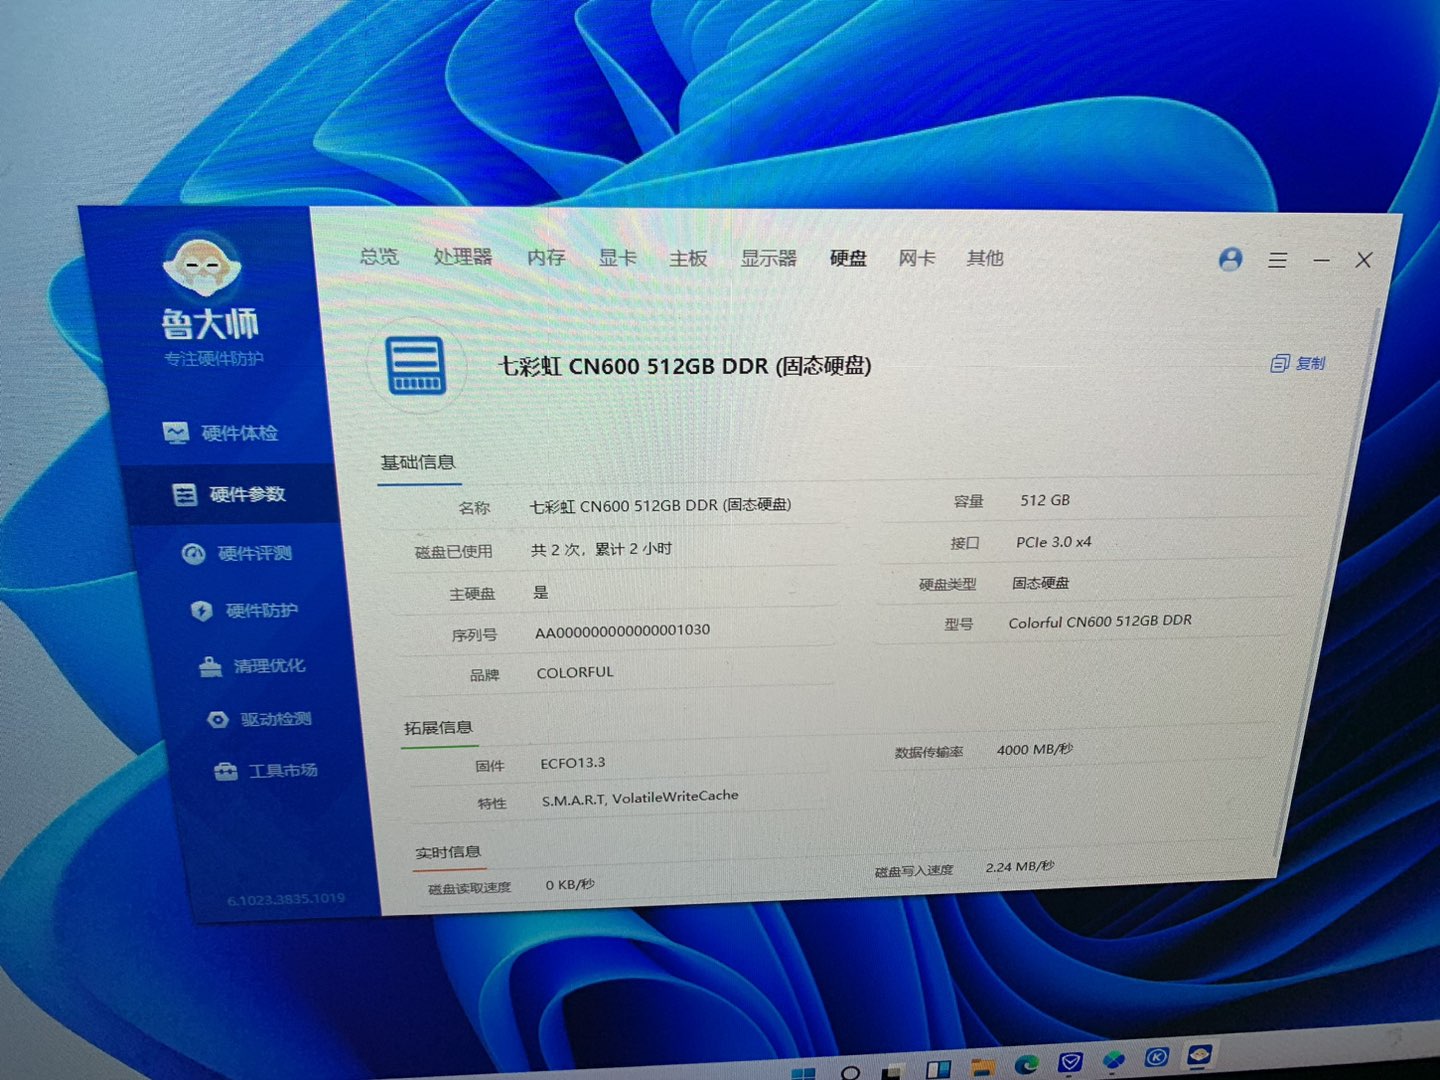Copy disk info with 复制 button

click(1298, 363)
